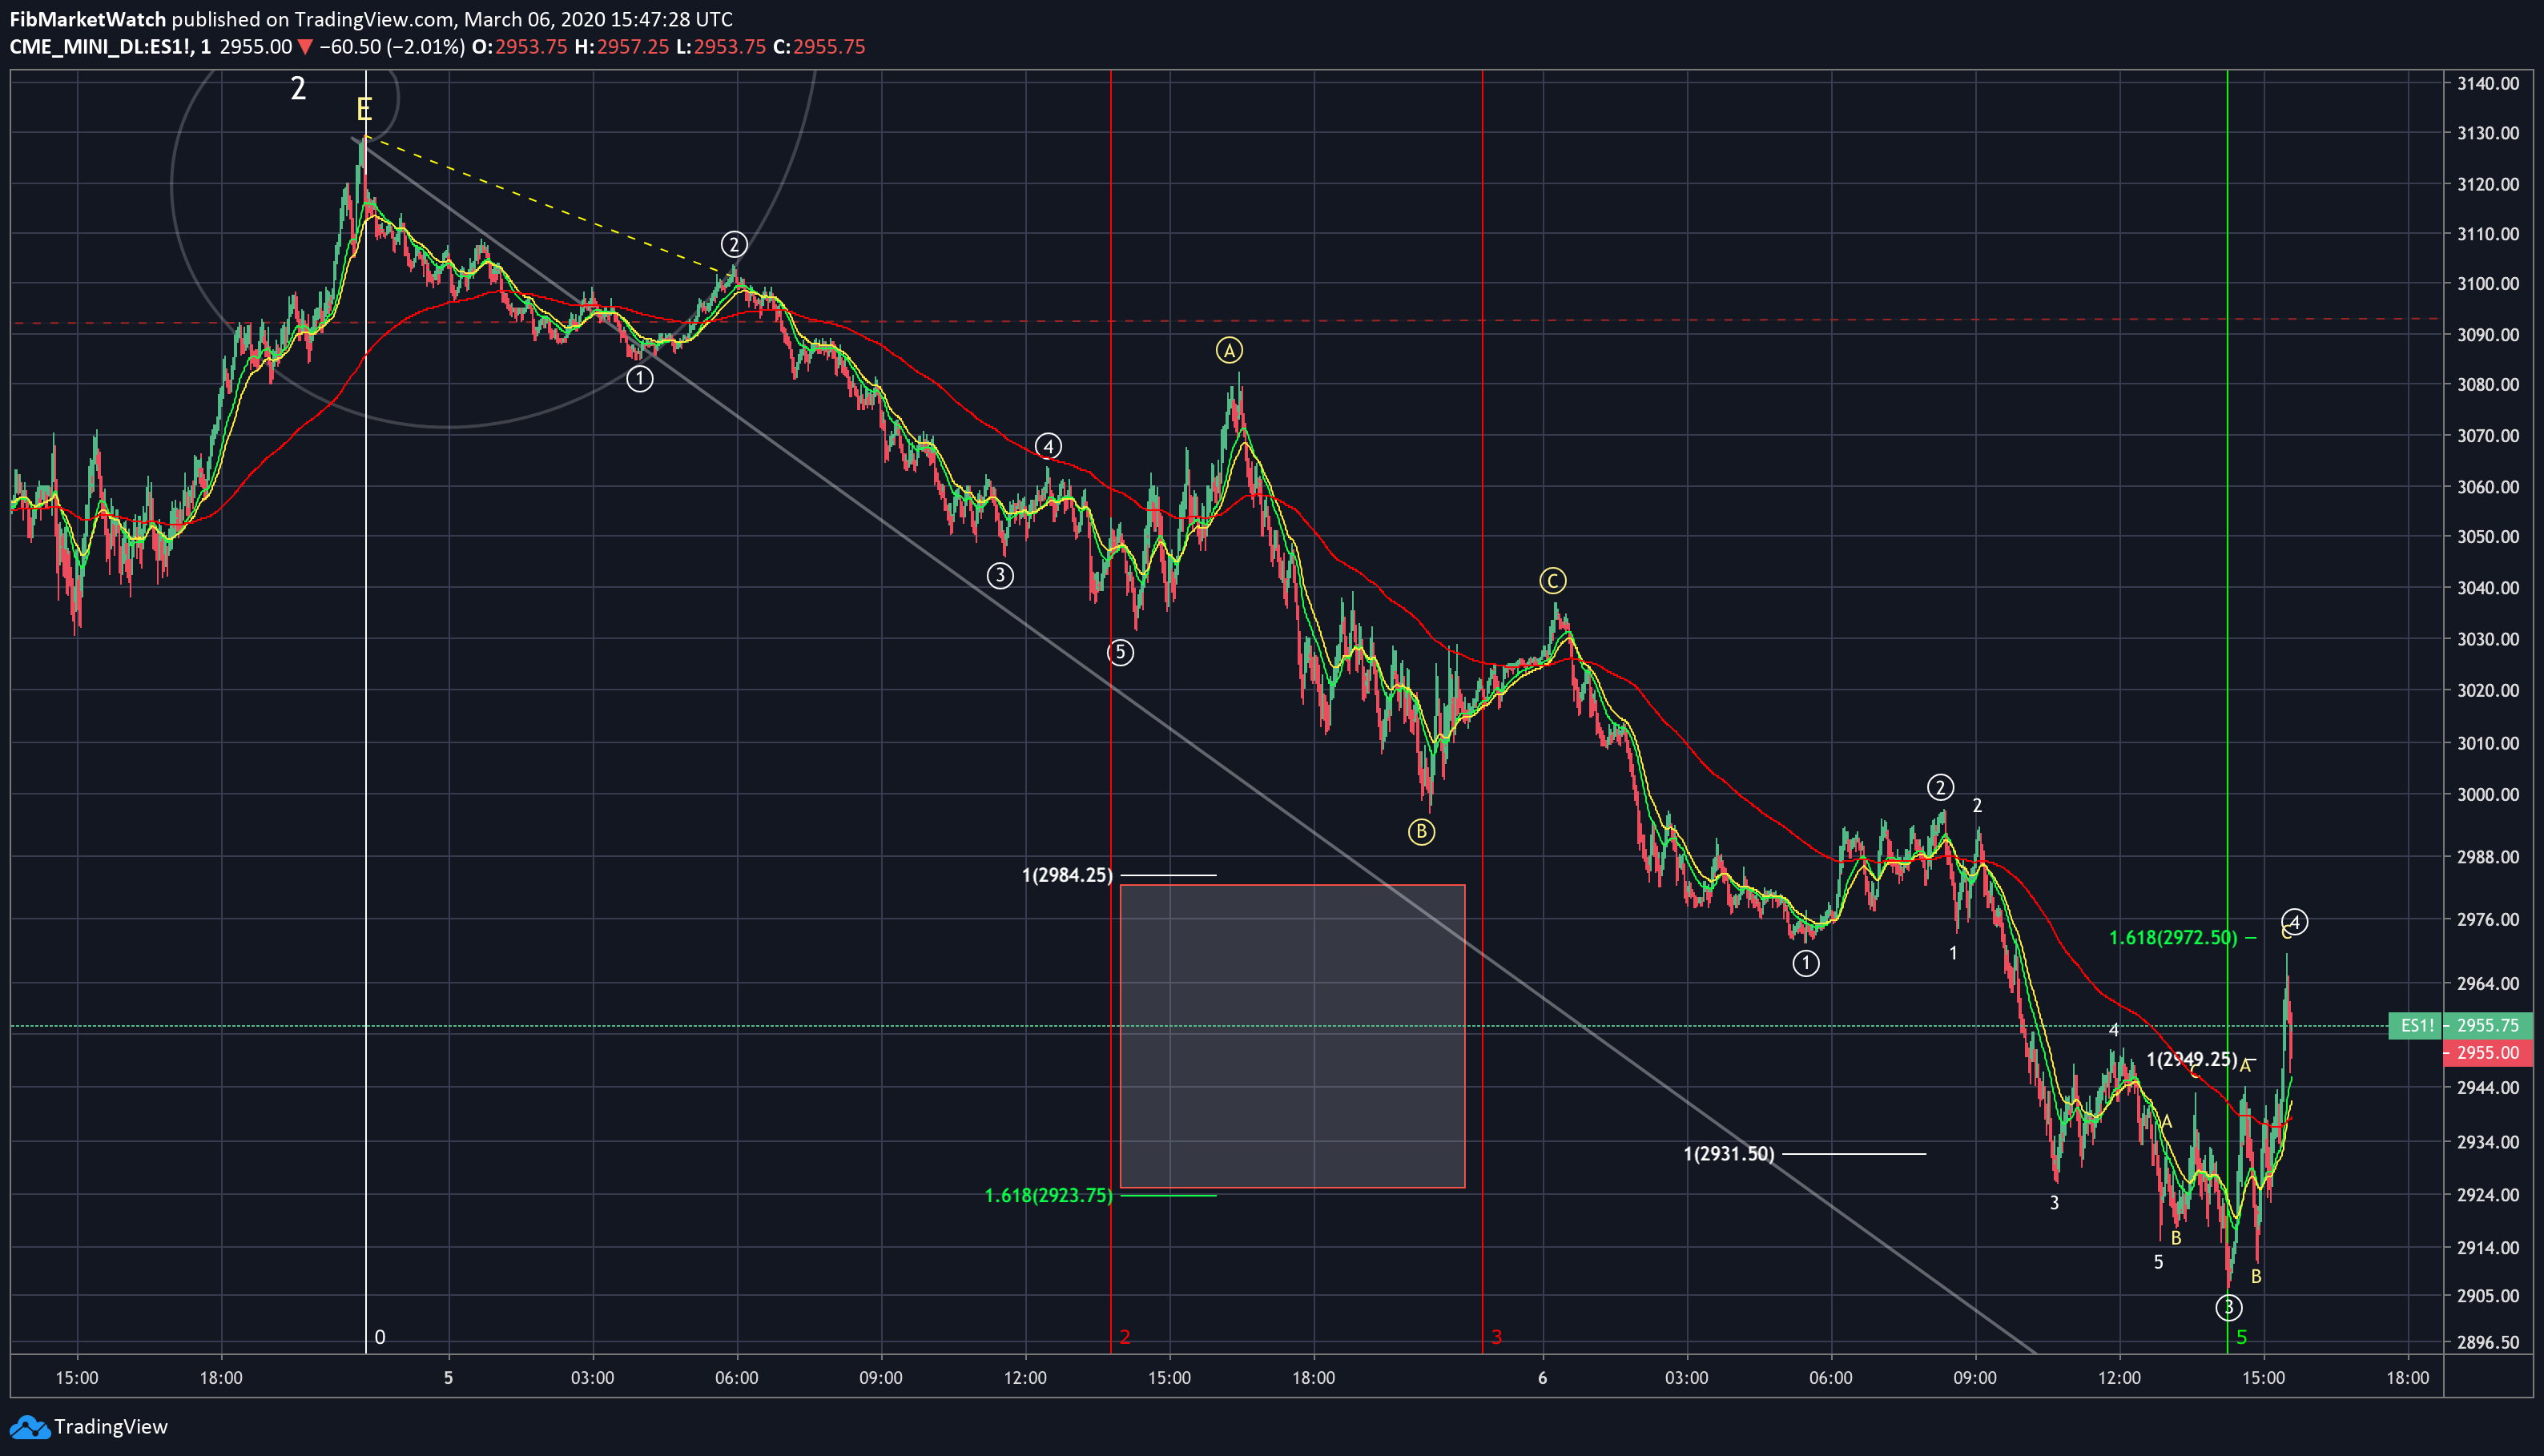Select the green 1.618(2972.50) Fibonacci label
Viewport: 2544px width, 1456px height.
click(x=2173, y=938)
